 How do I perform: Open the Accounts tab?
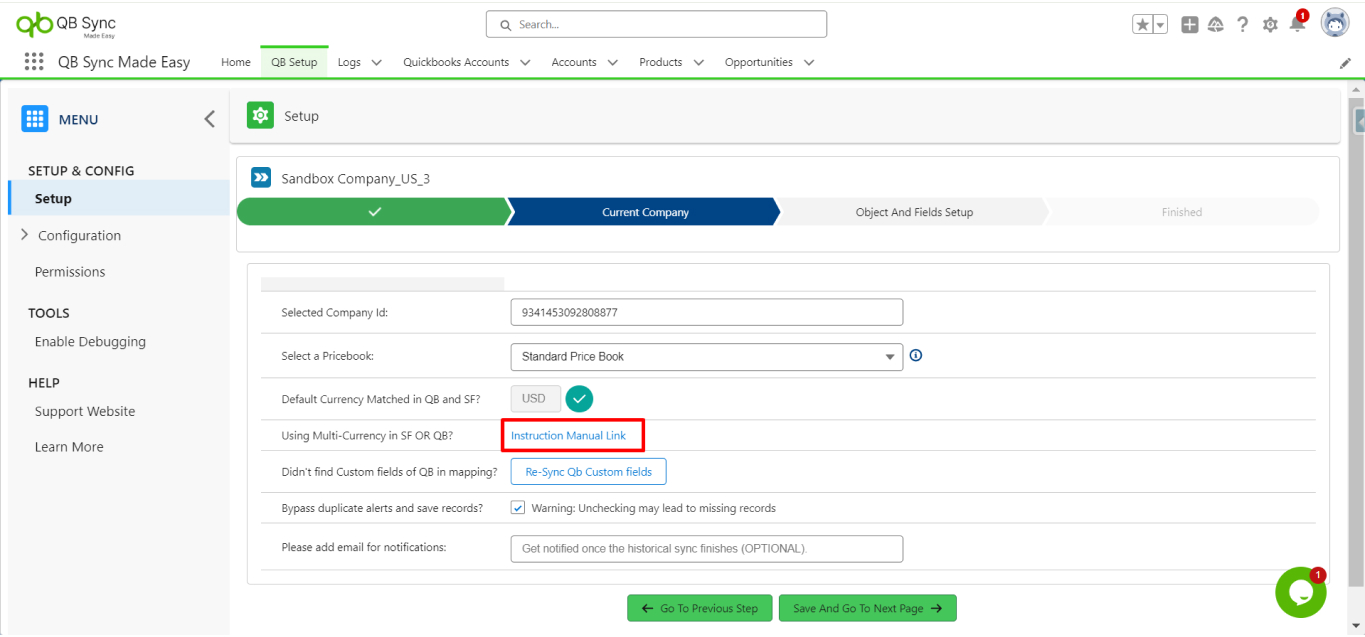point(574,62)
